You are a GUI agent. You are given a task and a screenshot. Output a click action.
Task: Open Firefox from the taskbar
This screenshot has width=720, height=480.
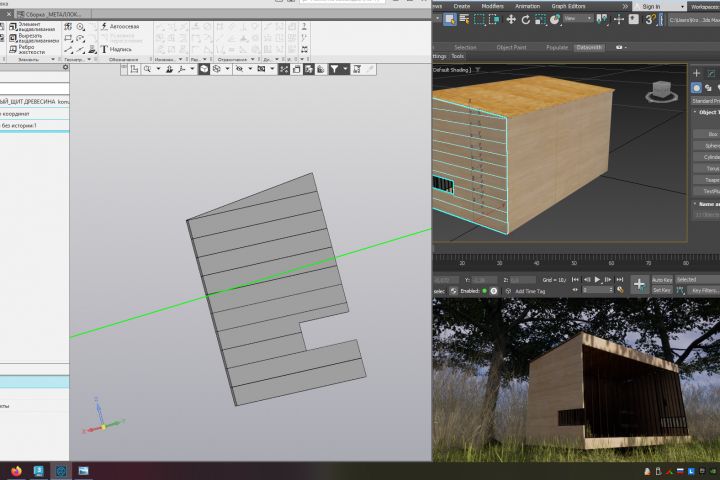(17, 471)
